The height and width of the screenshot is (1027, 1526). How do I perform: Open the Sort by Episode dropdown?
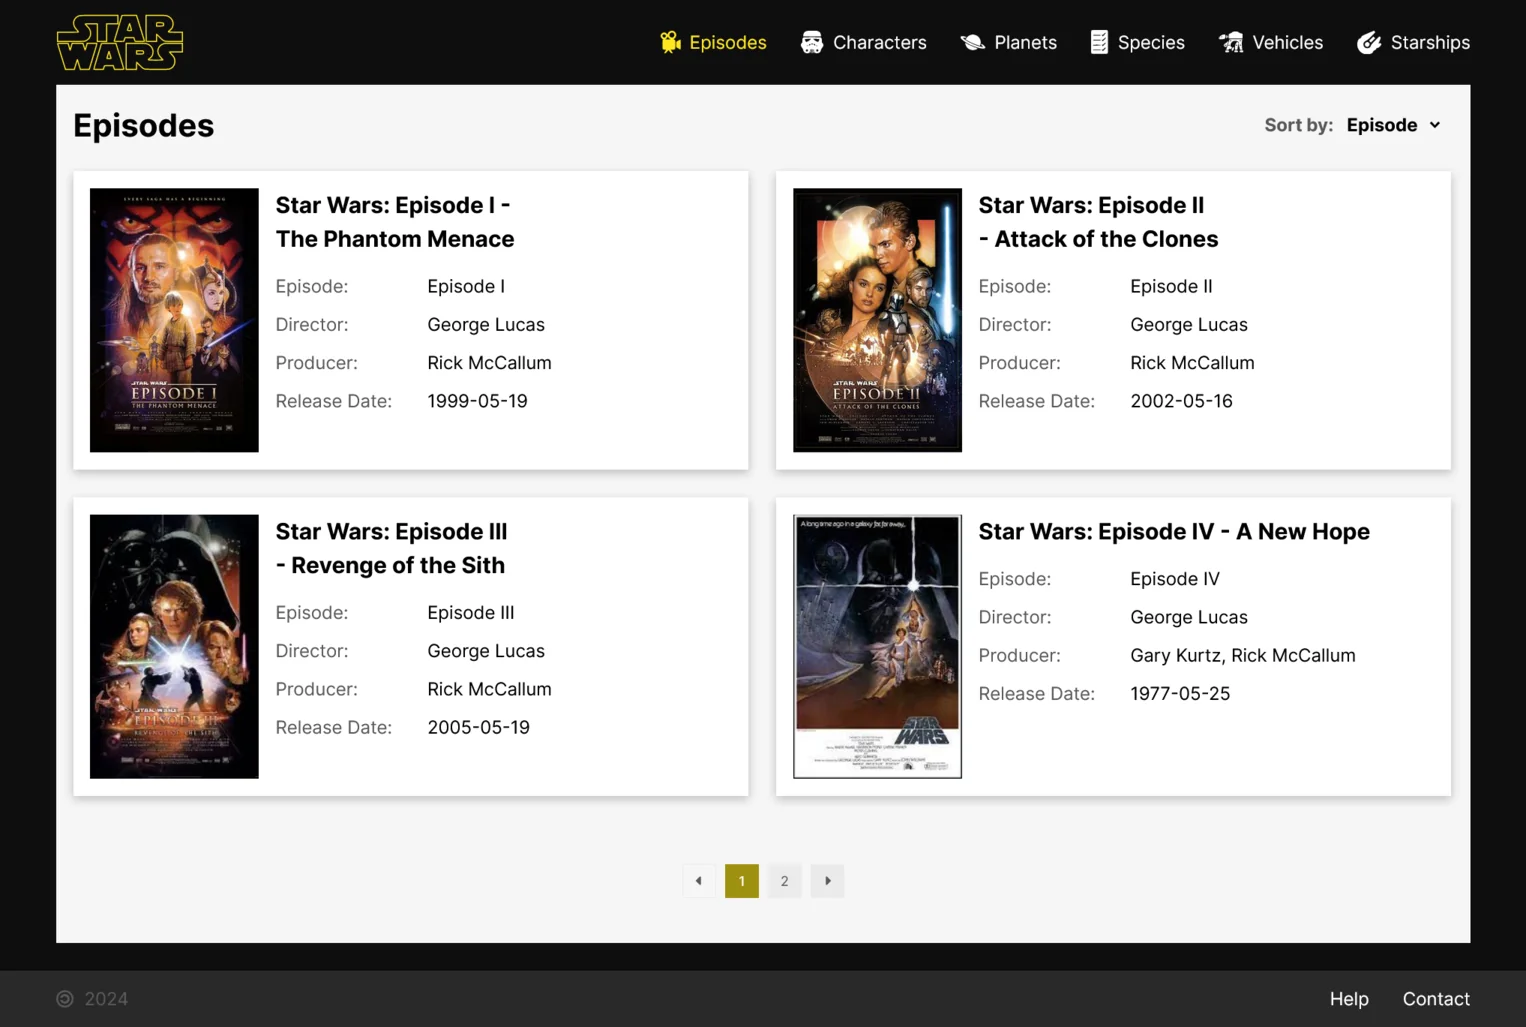pyautogui.click(x=1394, y=125)
